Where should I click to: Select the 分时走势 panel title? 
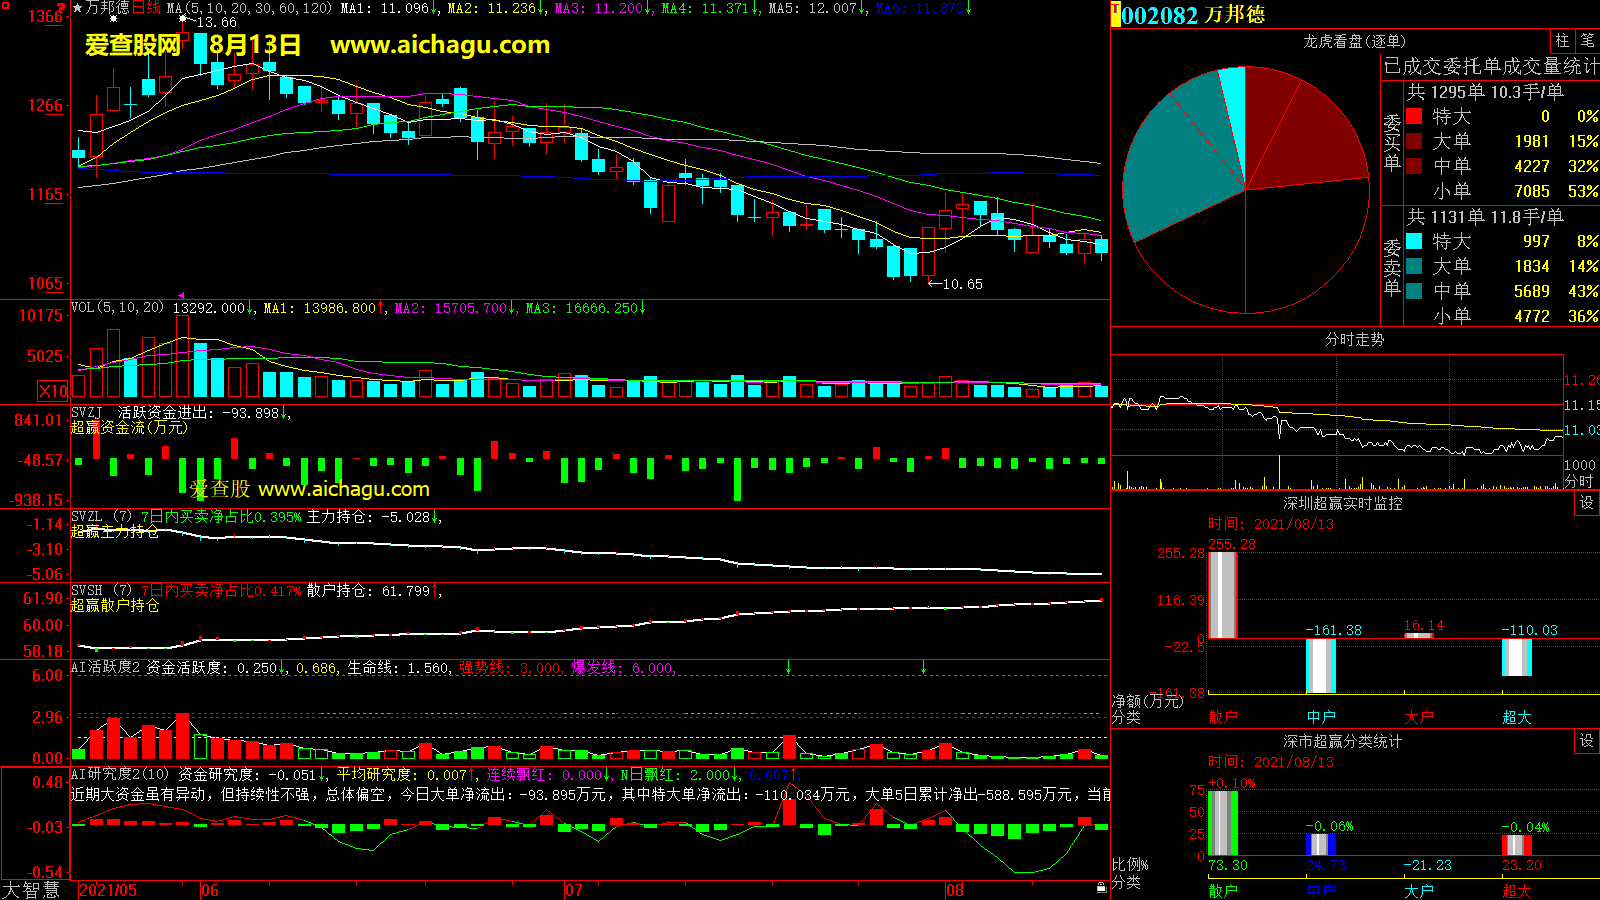click(x=1354, y=340)
